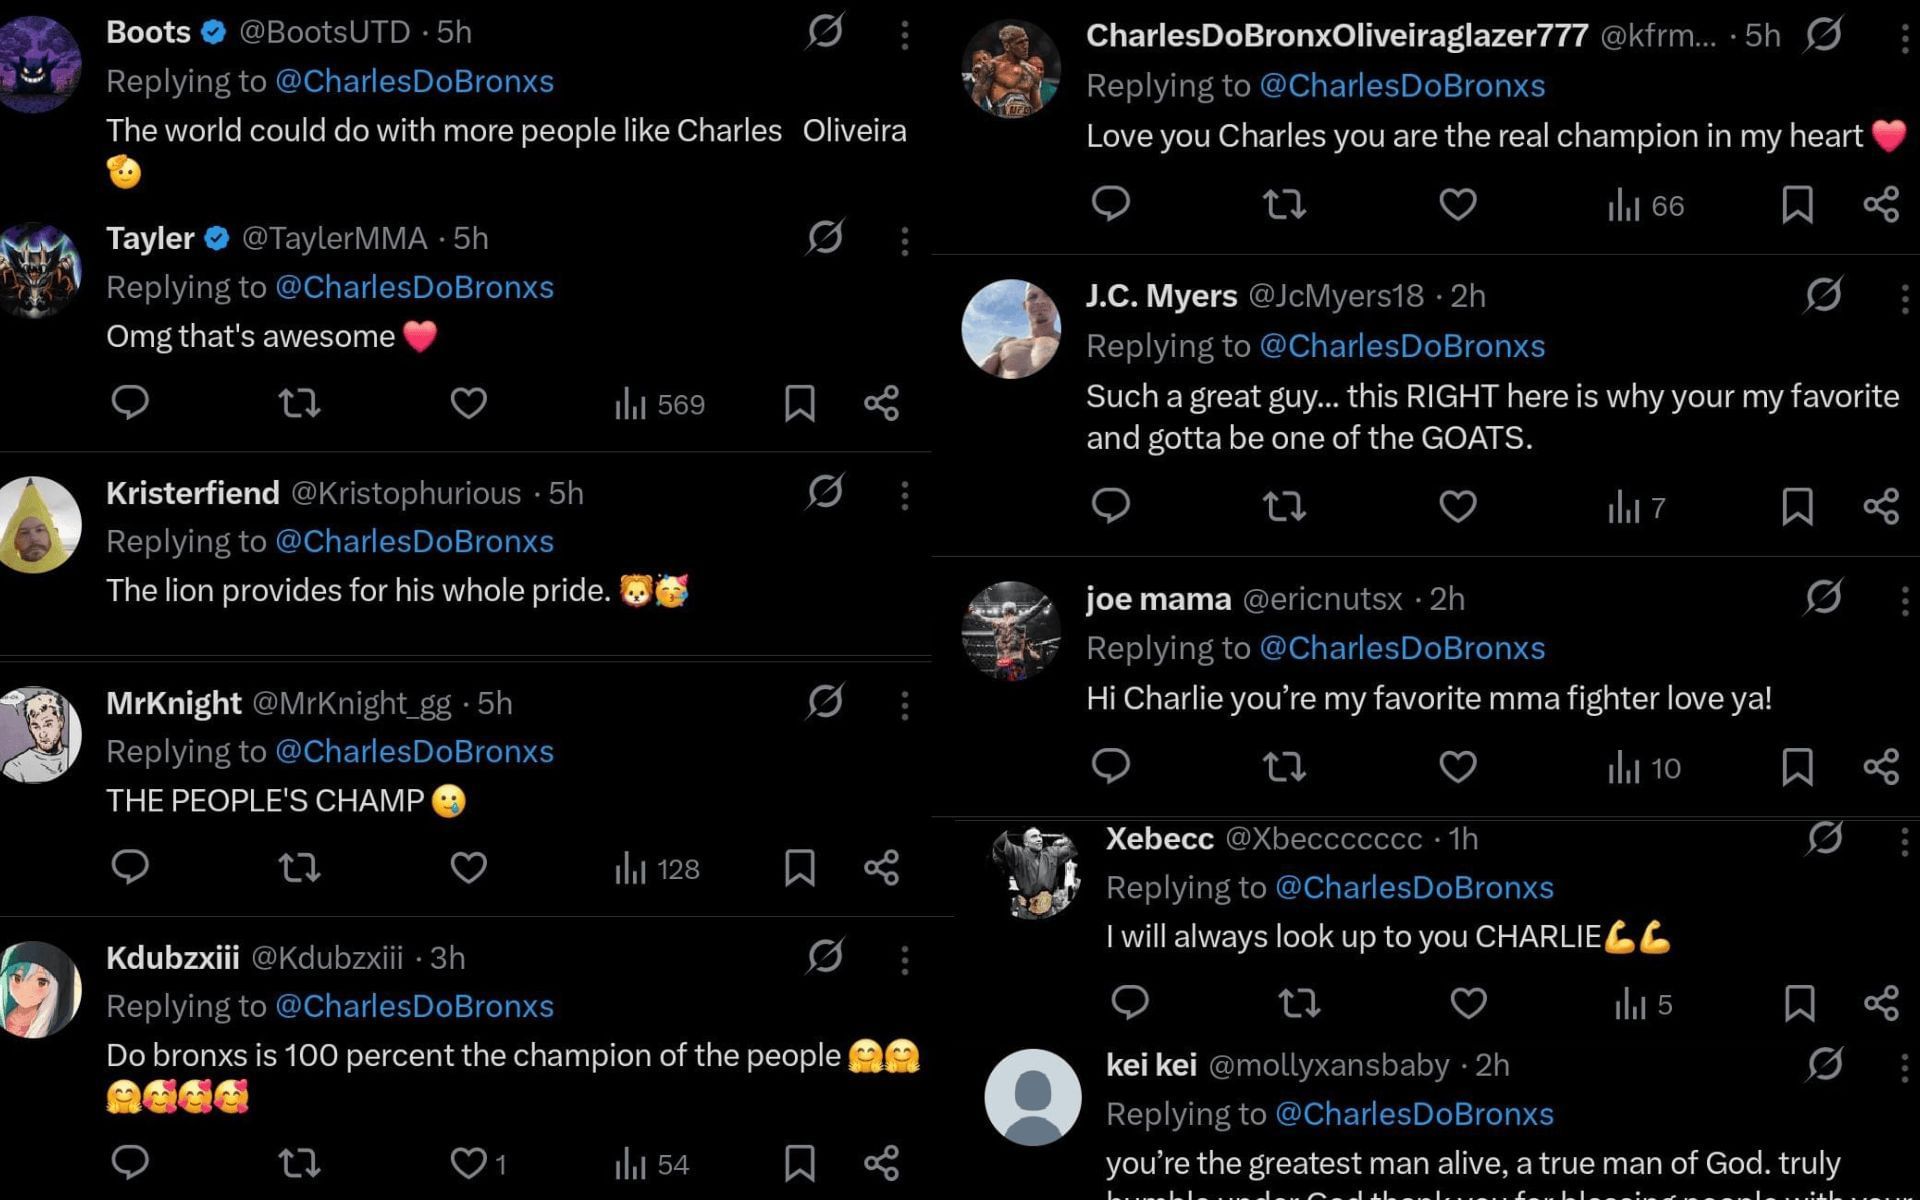Viewport: 1920px width, 1200px height.
Task: View analytics showing 569 views on Tayler's reply
Action: 660,404
